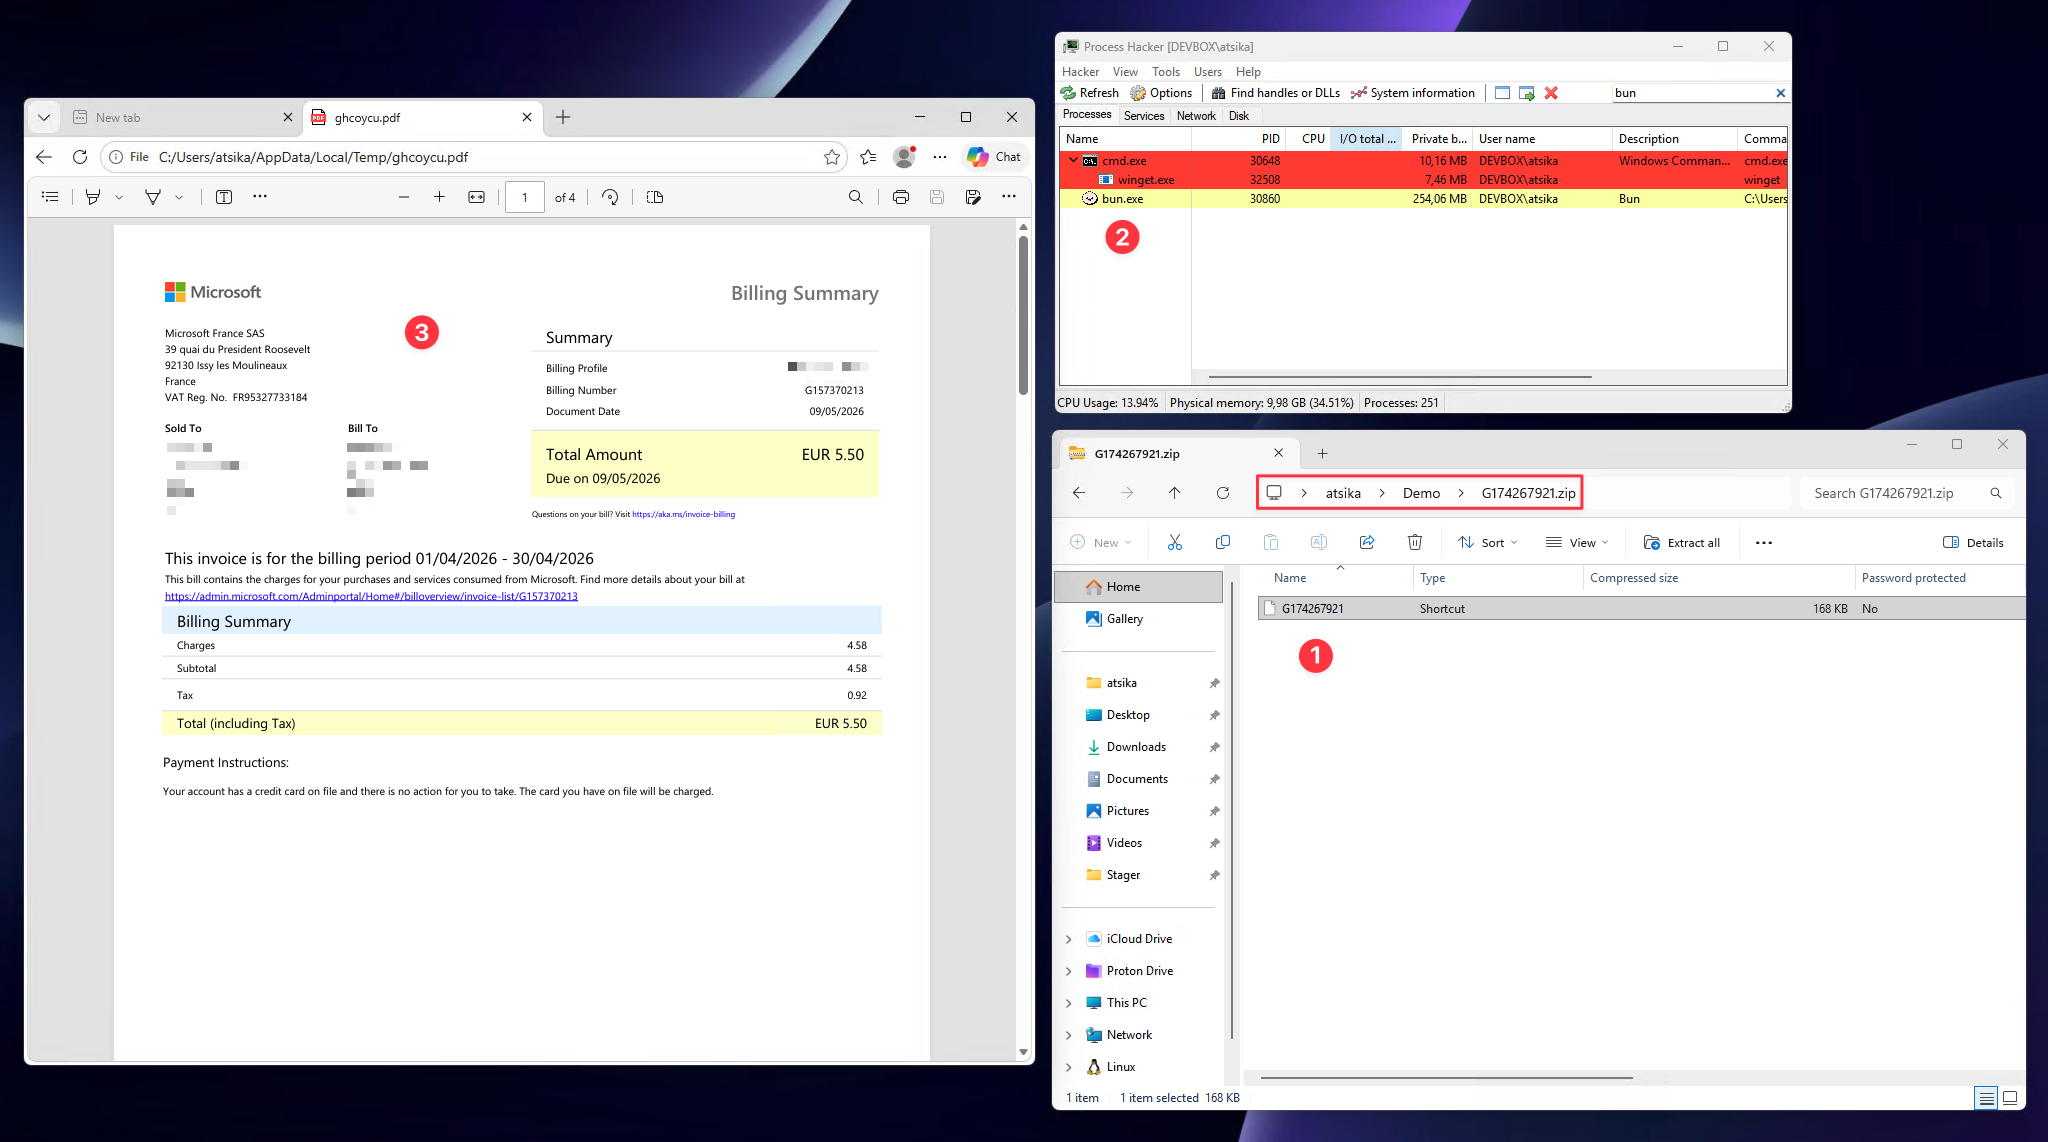This screenshot has width=2048, height=1142.
Task: Open PDF table of contents icon
Action: pyautogui.click(x=50, y=197)
